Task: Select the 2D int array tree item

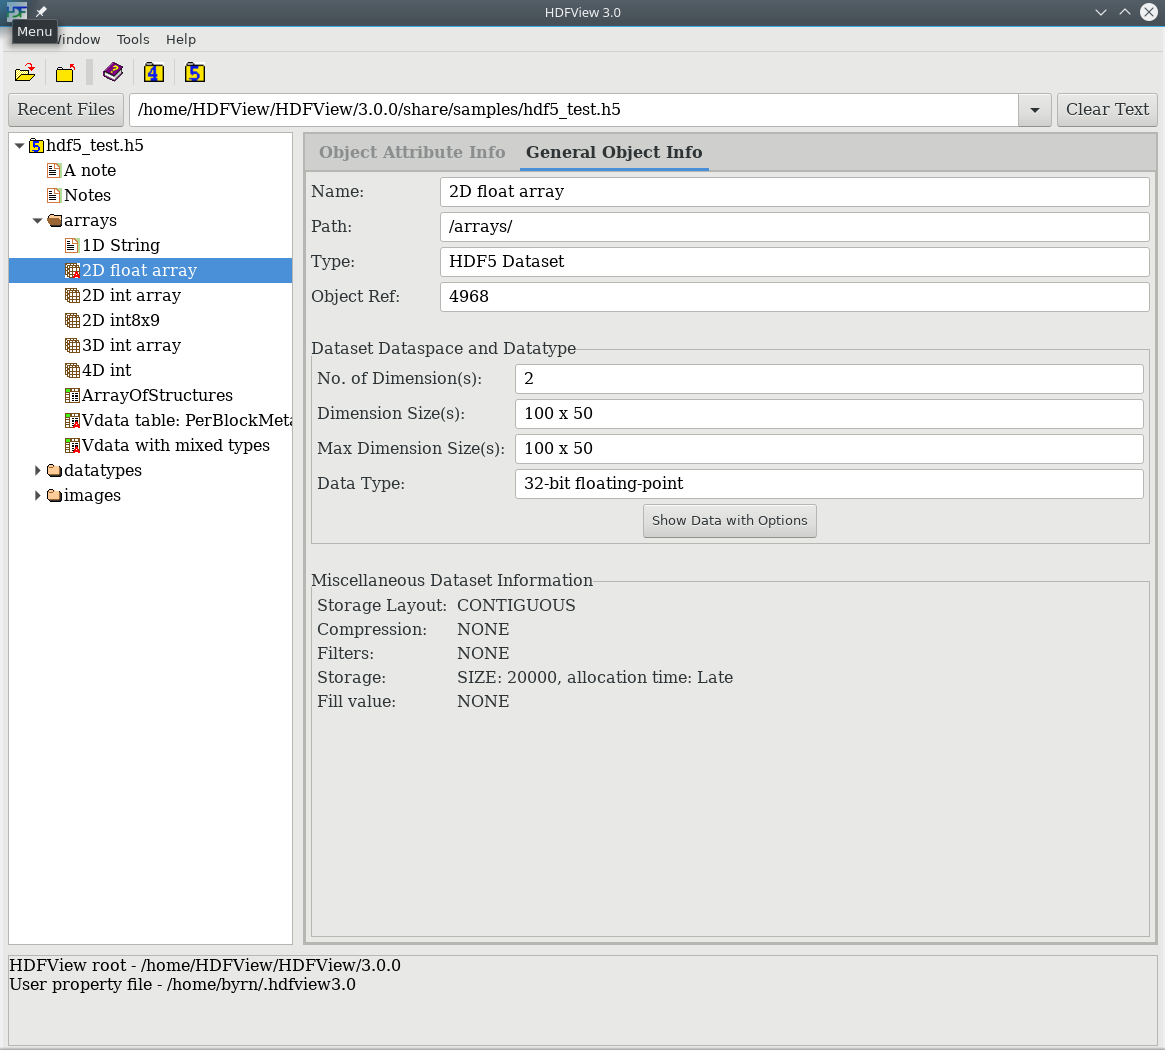Action: point(132,296)
